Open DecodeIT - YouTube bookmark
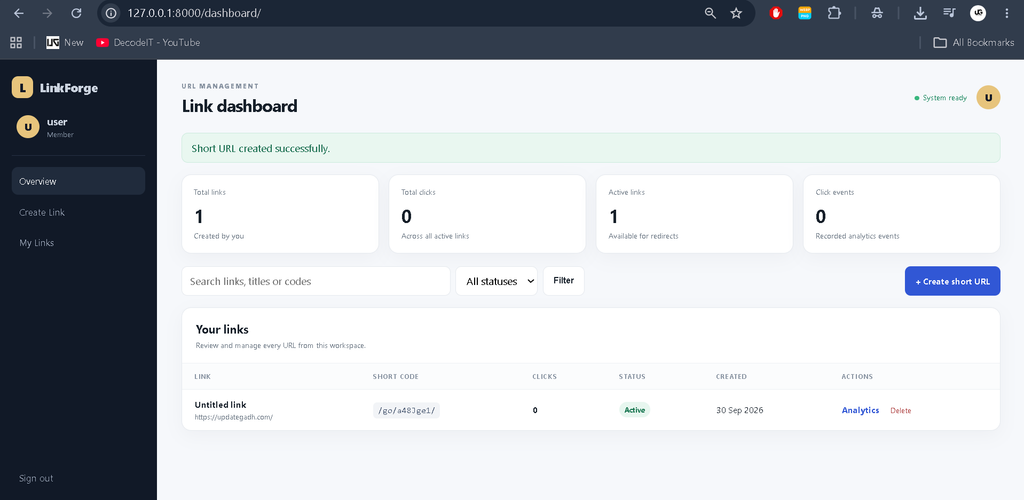 [148, 42]
